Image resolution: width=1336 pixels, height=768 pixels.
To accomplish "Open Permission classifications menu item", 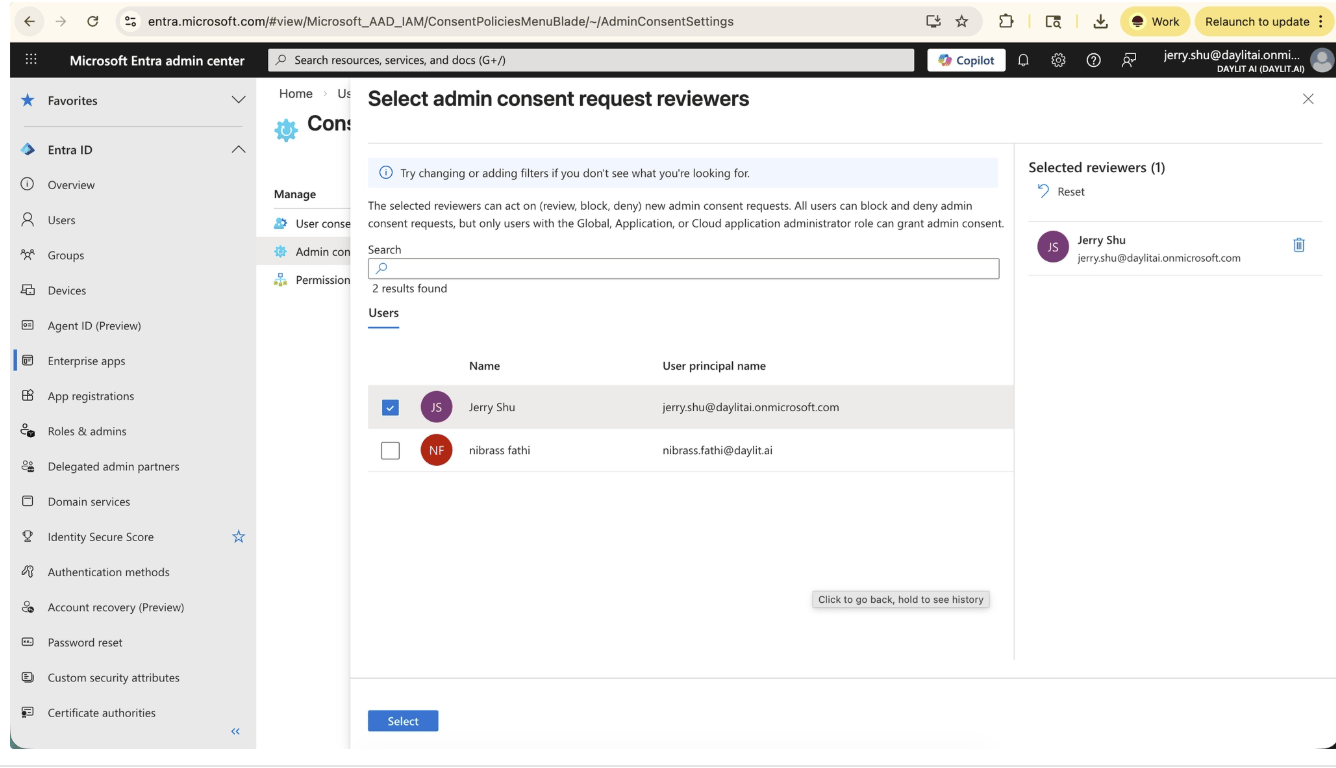I will pos(312,280).
